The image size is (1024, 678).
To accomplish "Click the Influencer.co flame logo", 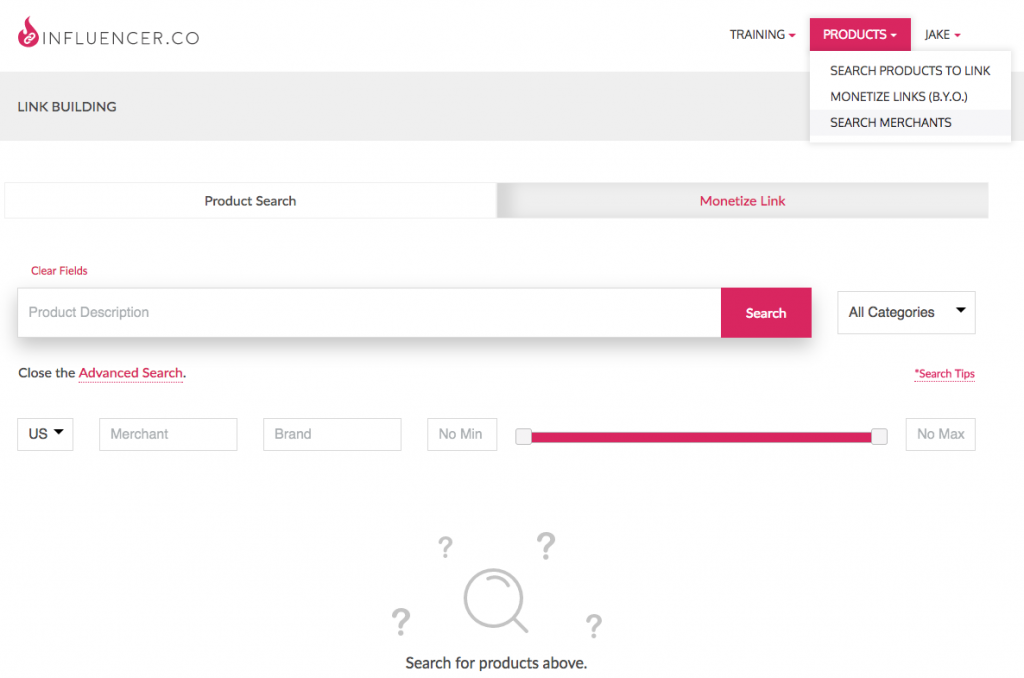I will click(28, 32).
